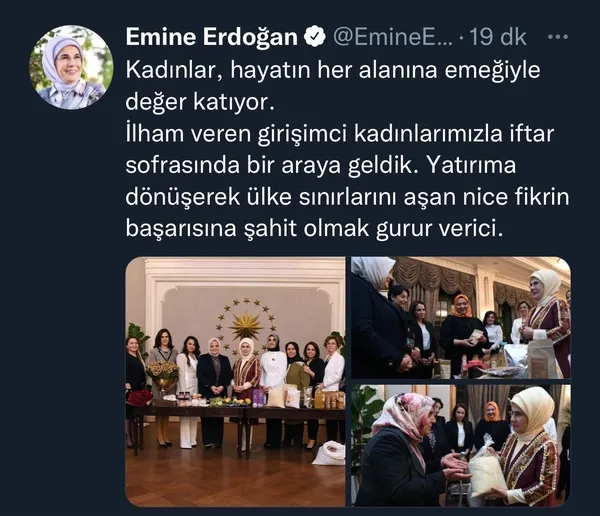Click the blue verified badge icon
This screenshot has width=600, height=516.
point(314,37)
